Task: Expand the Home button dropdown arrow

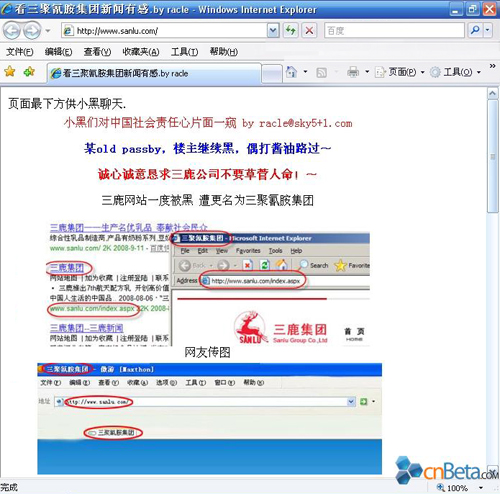Action: (305, 72)
